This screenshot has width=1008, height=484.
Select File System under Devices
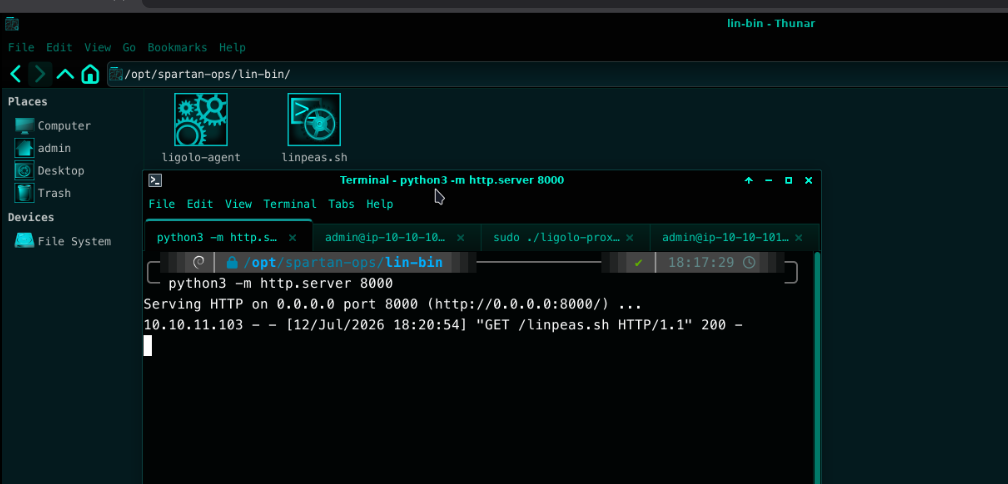63,242
